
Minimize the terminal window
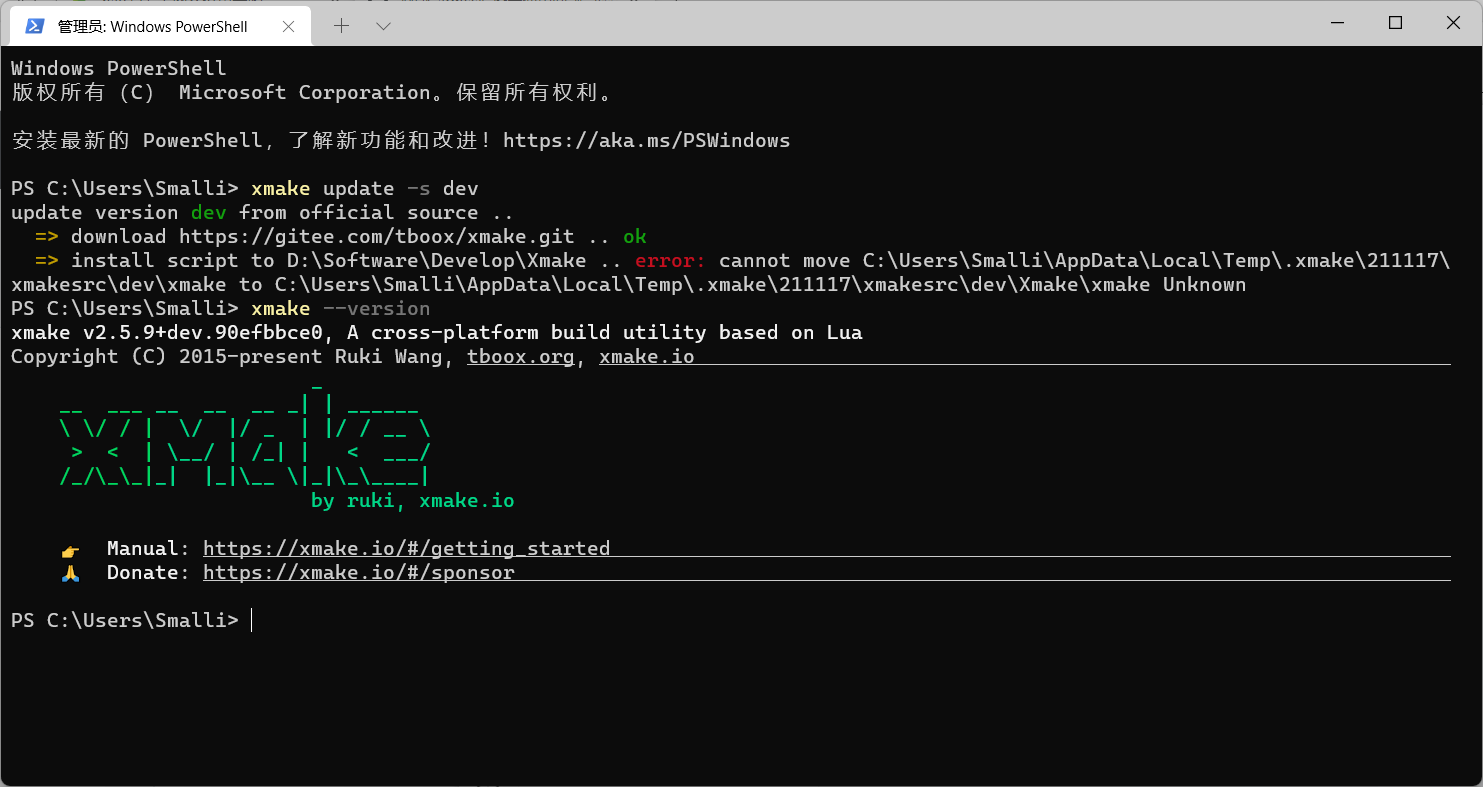click(1336, 23)
